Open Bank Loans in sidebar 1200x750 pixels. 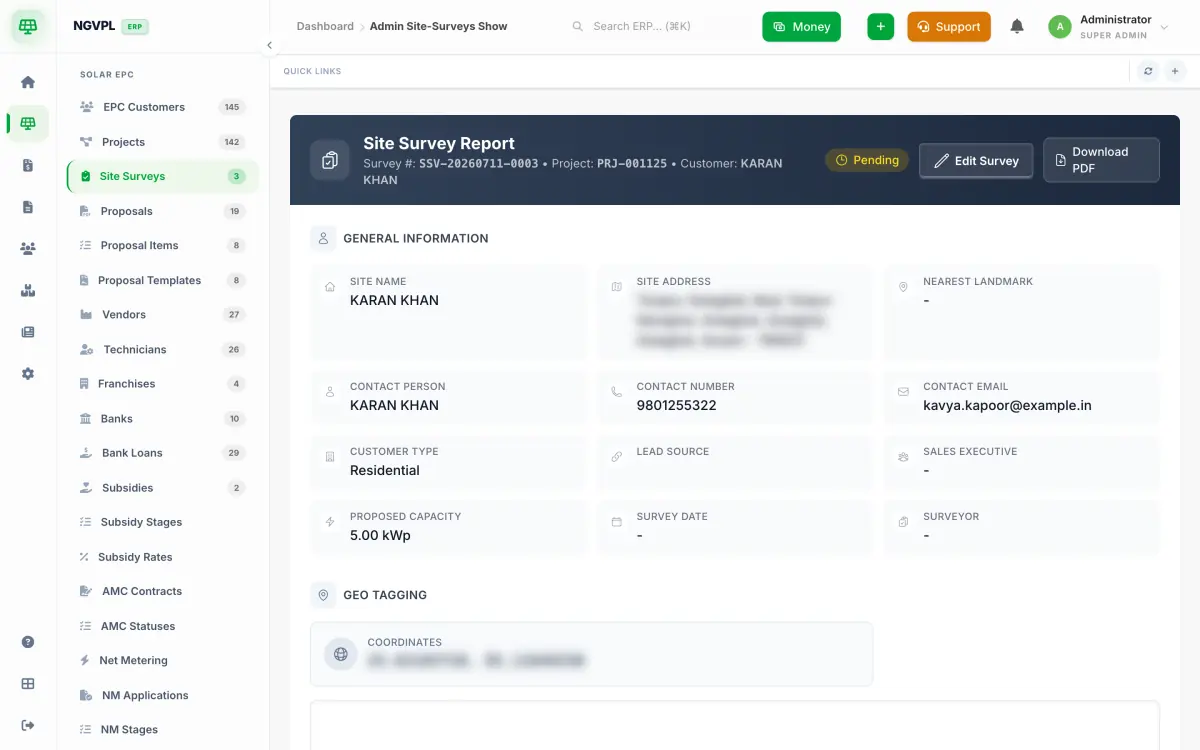click(162, 453)
